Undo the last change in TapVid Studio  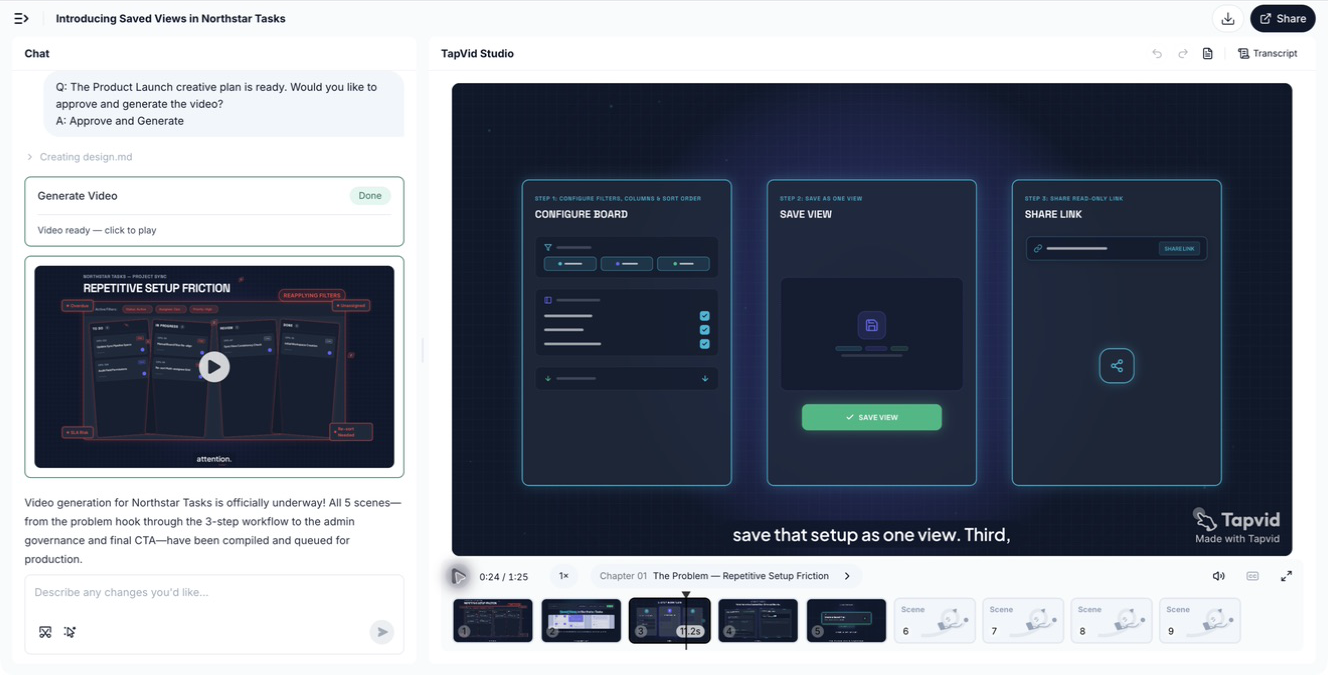pos(1157,54)
